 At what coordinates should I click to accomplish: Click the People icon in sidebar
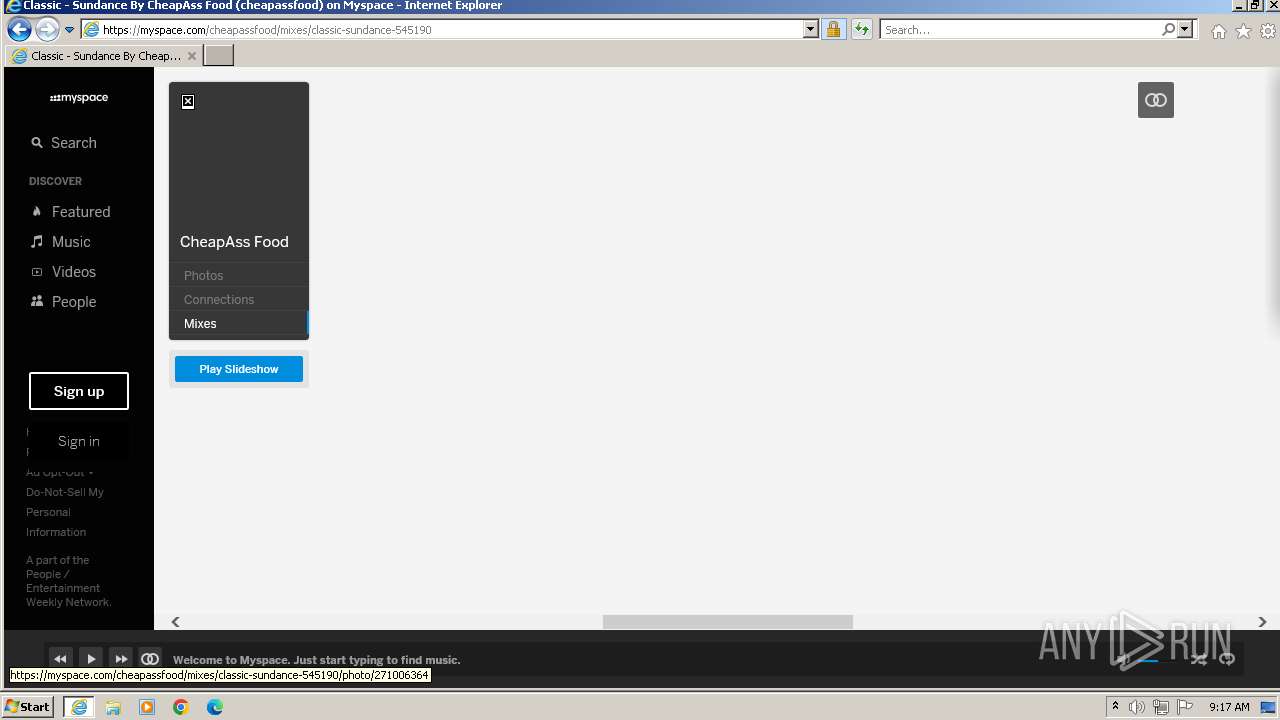pyautogui.click(x=37, y=301)
